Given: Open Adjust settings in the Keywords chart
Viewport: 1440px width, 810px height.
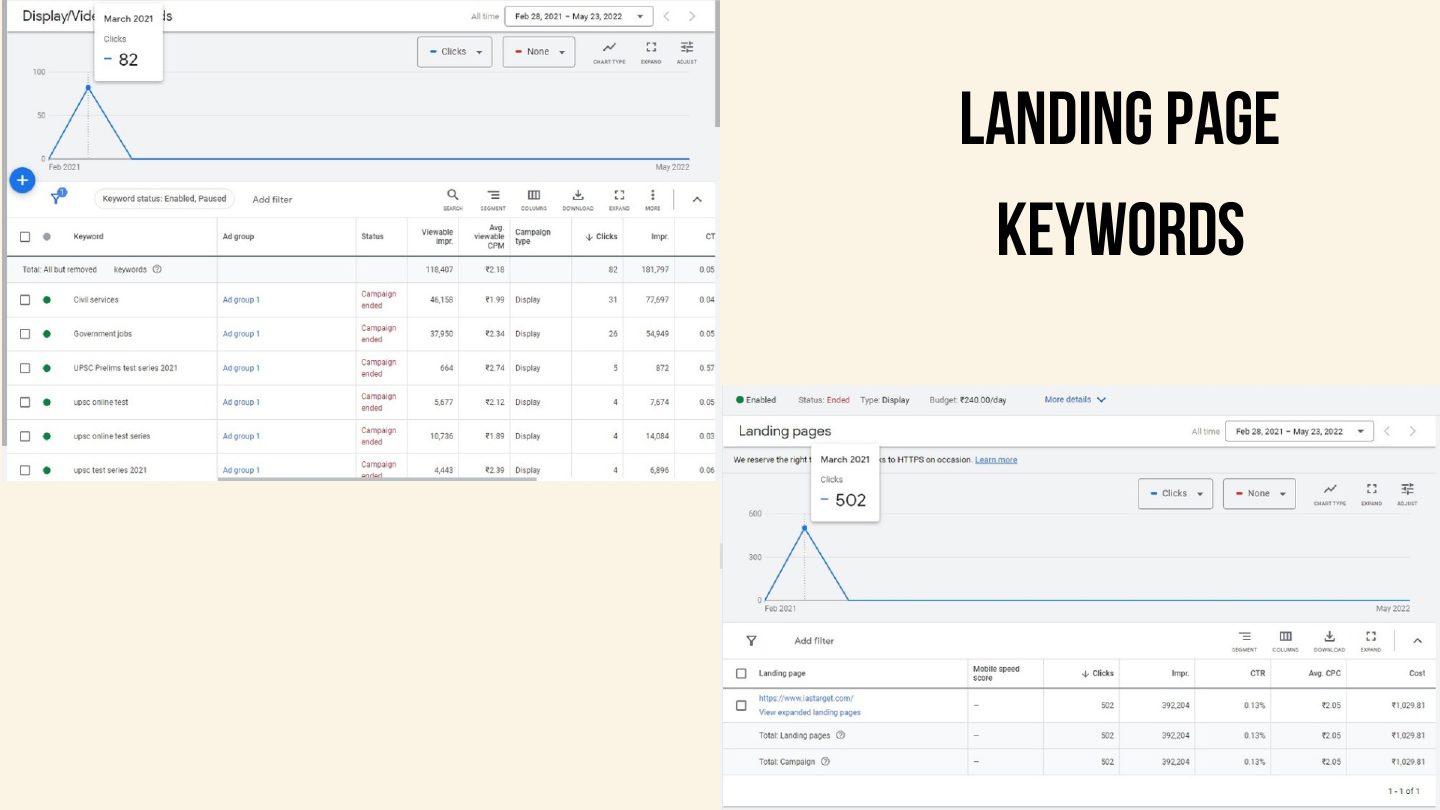Looking at the screenshot, I should pos(686,52).
